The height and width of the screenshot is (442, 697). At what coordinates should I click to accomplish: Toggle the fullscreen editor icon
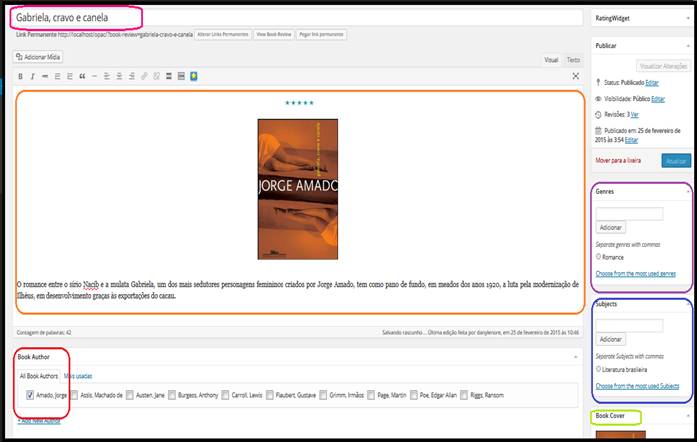click(x=575, y=76)
